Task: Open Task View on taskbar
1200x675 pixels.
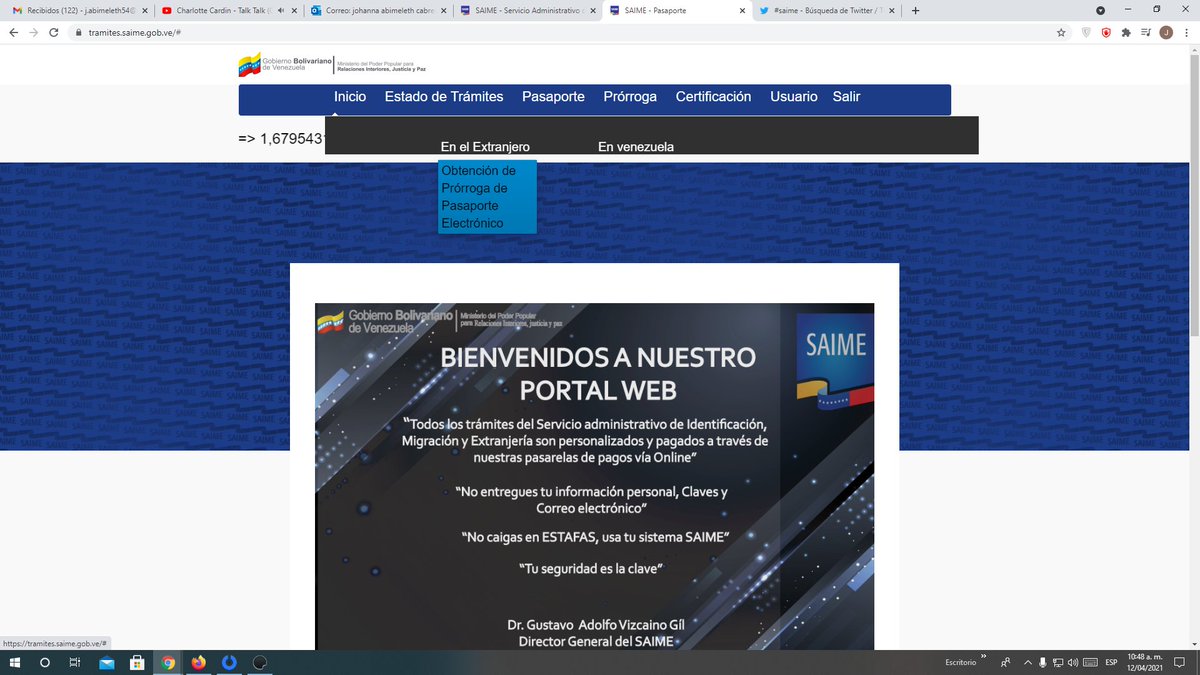Action: (75, 662)
